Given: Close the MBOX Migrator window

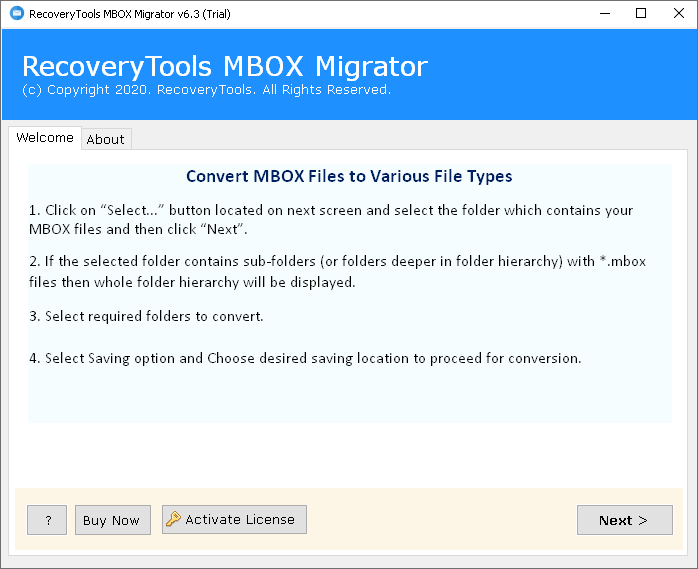Looking at the screenshot, I should tap(678, 13).
